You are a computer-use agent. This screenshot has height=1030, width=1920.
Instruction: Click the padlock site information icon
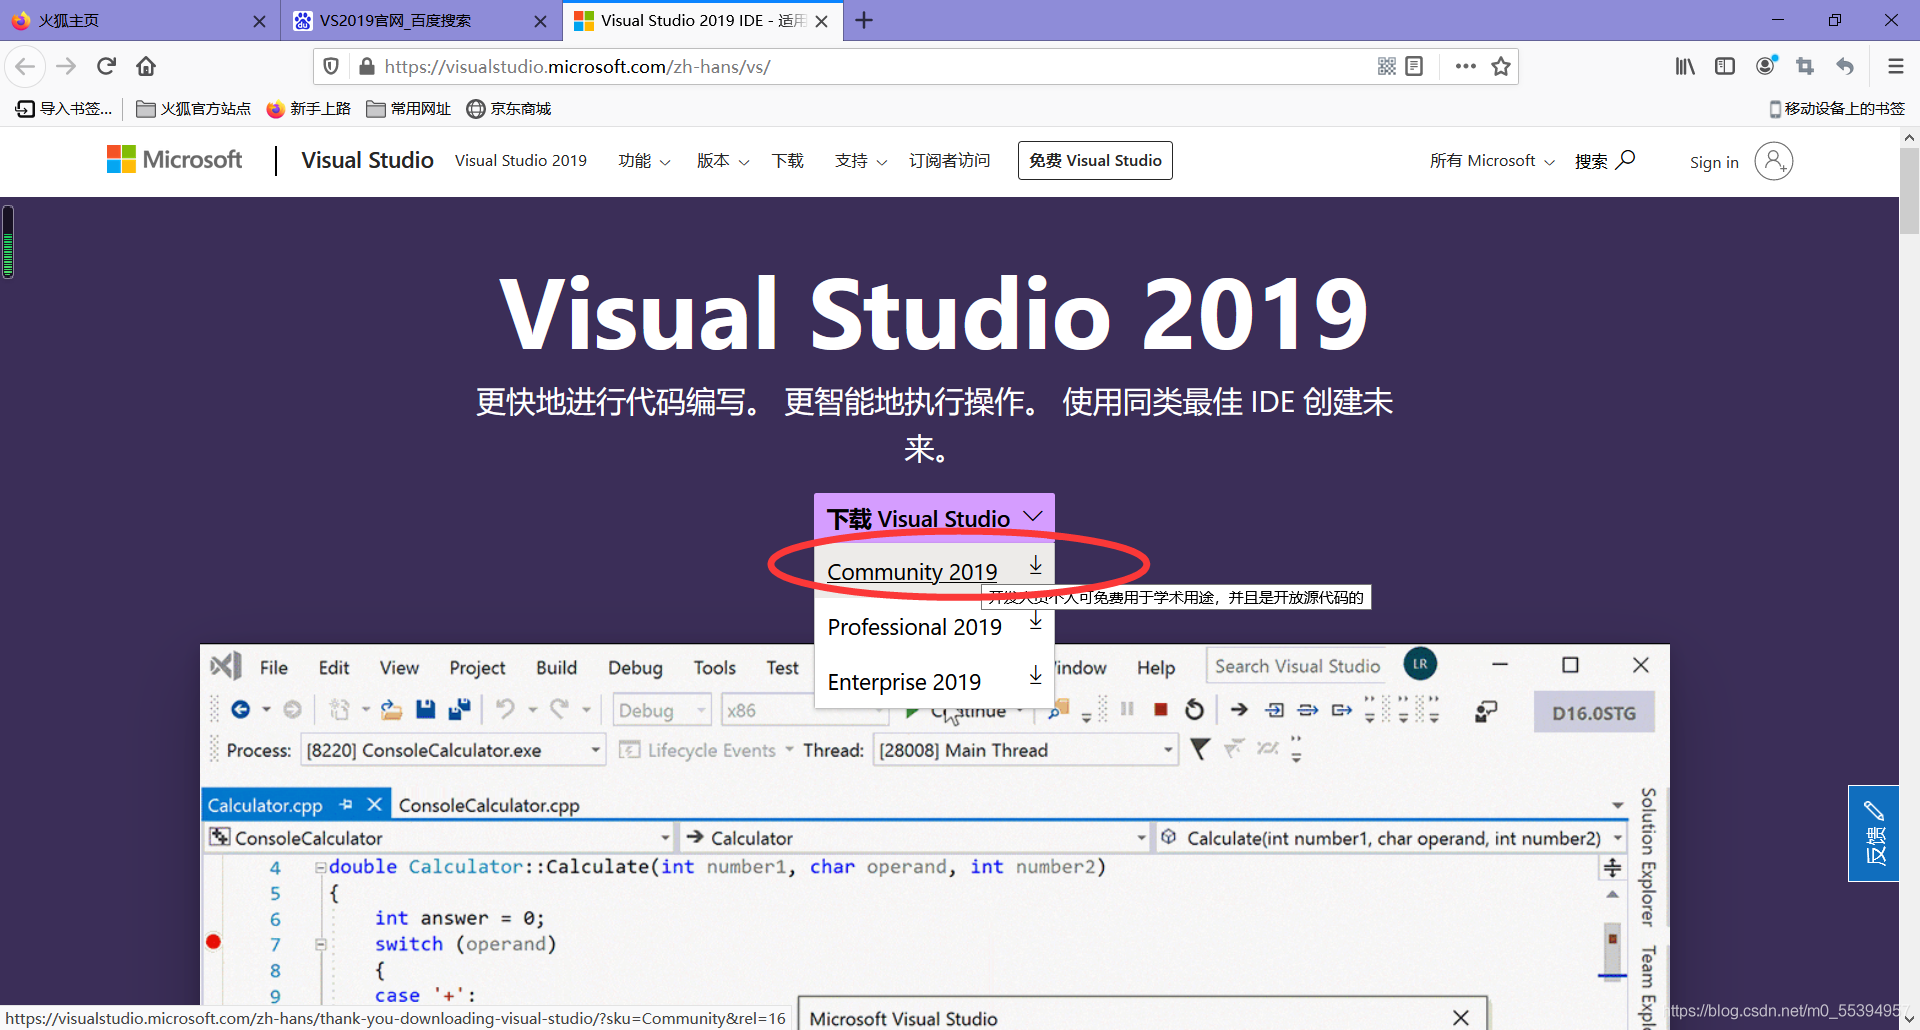point(366,67)
